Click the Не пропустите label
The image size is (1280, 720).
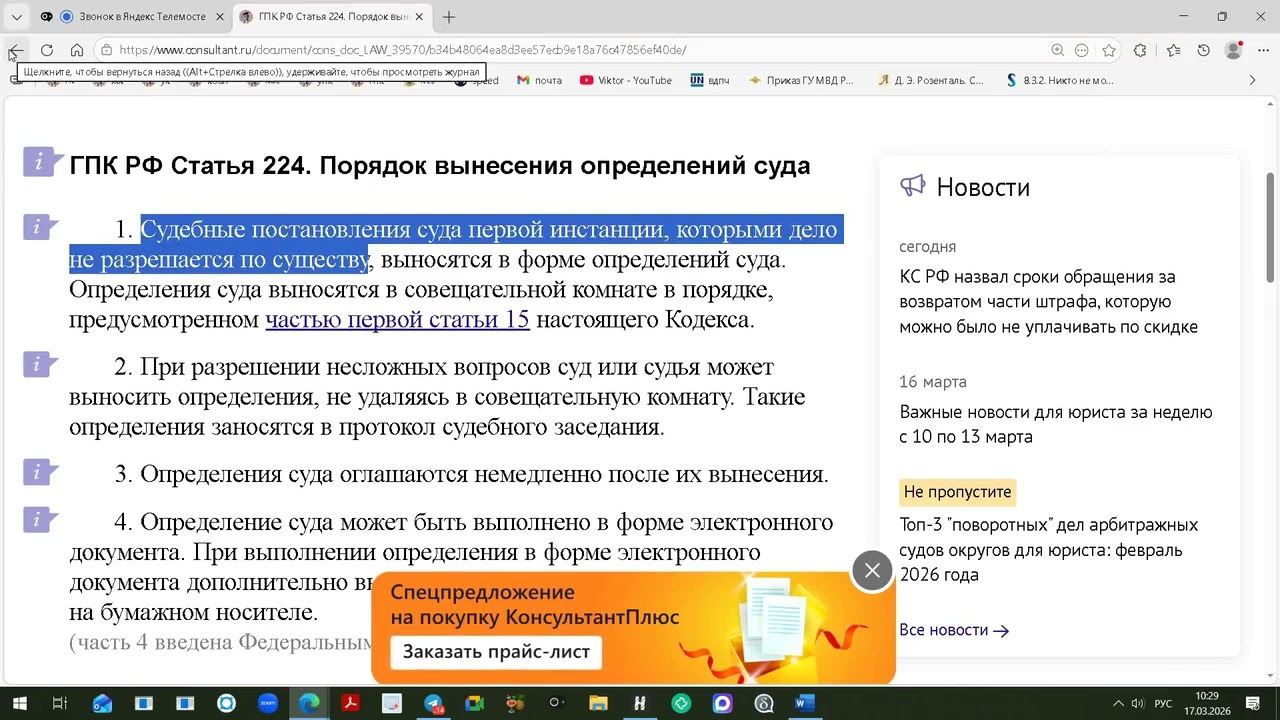(957, 492)
